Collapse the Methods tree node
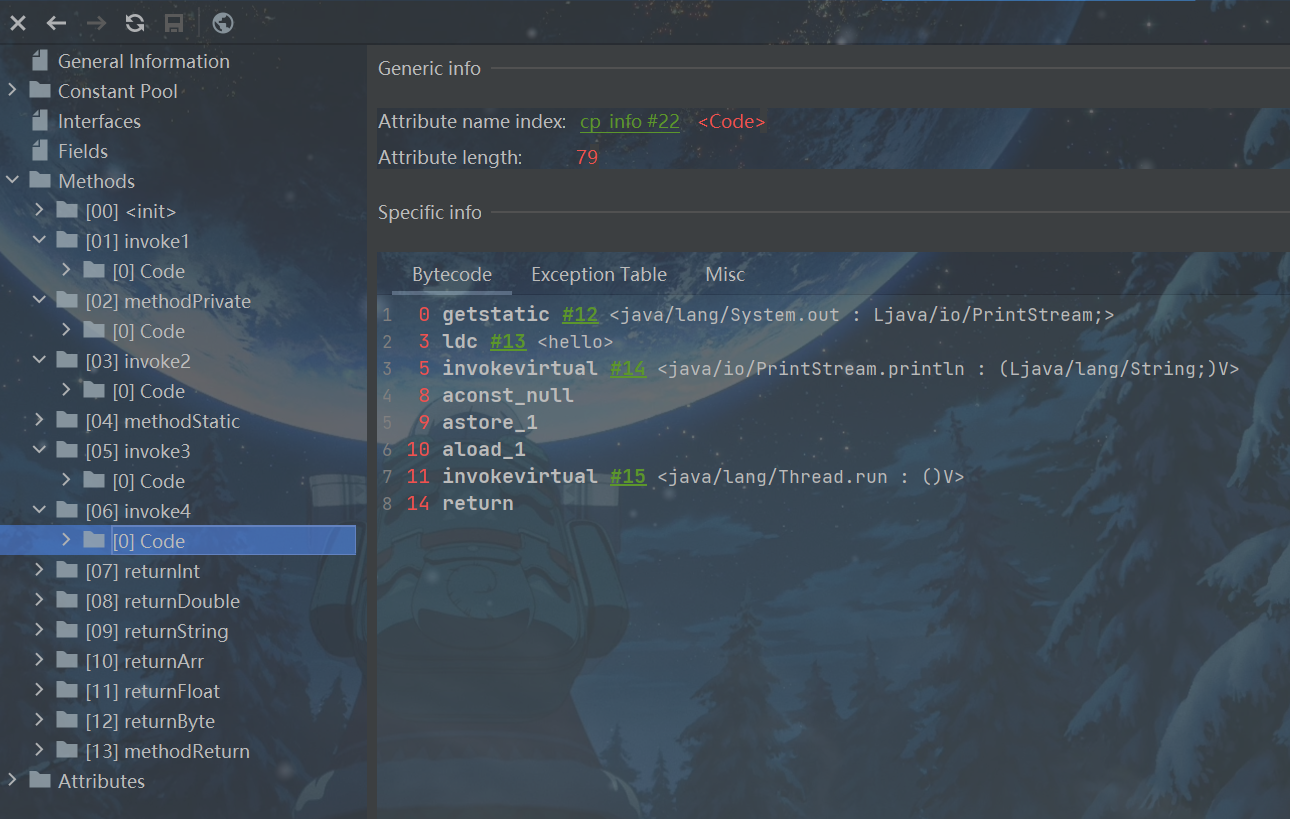Image resolution: width=1290 pixels, height=819 pixels. (13, 181)
